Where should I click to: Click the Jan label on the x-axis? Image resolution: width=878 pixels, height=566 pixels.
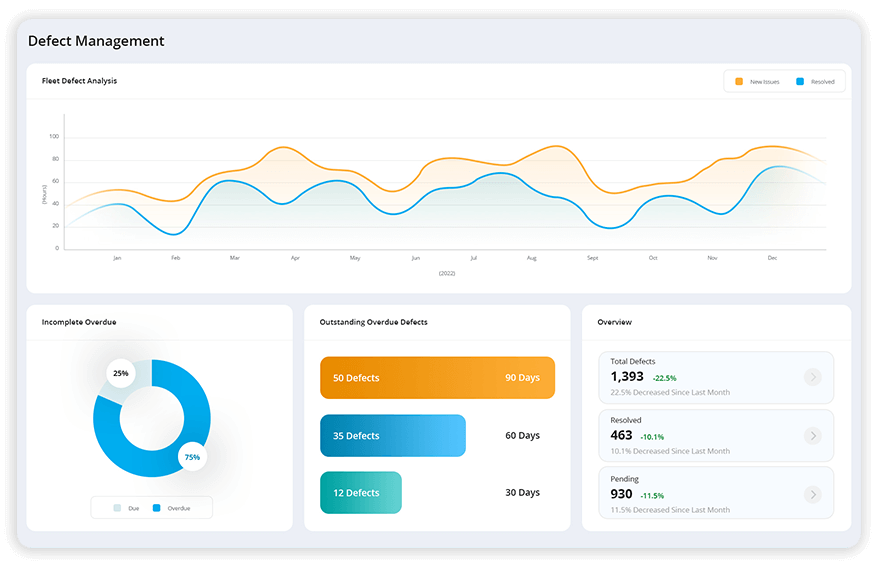pyautogui.click(x=117, y=258)
